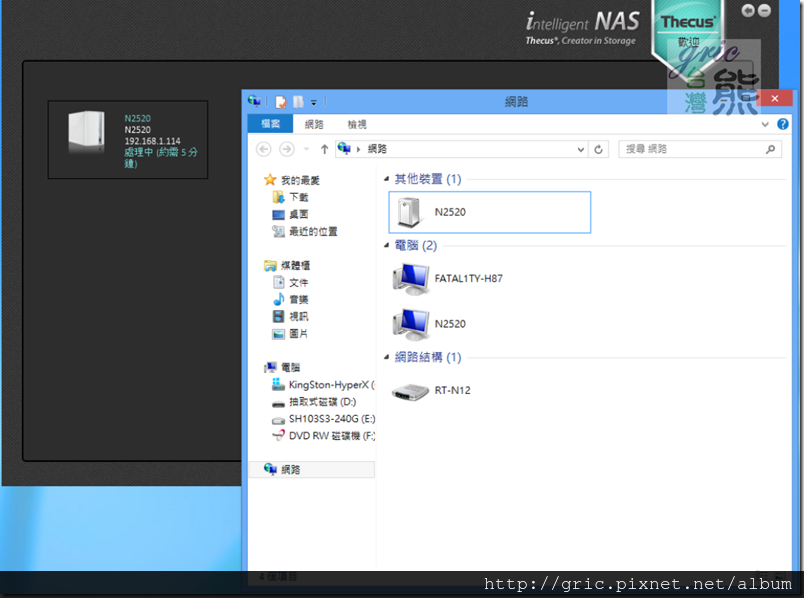804x598 pixels.
Task: Expand breadcrumb arrow before 網路
Action: tap(358, 149)
